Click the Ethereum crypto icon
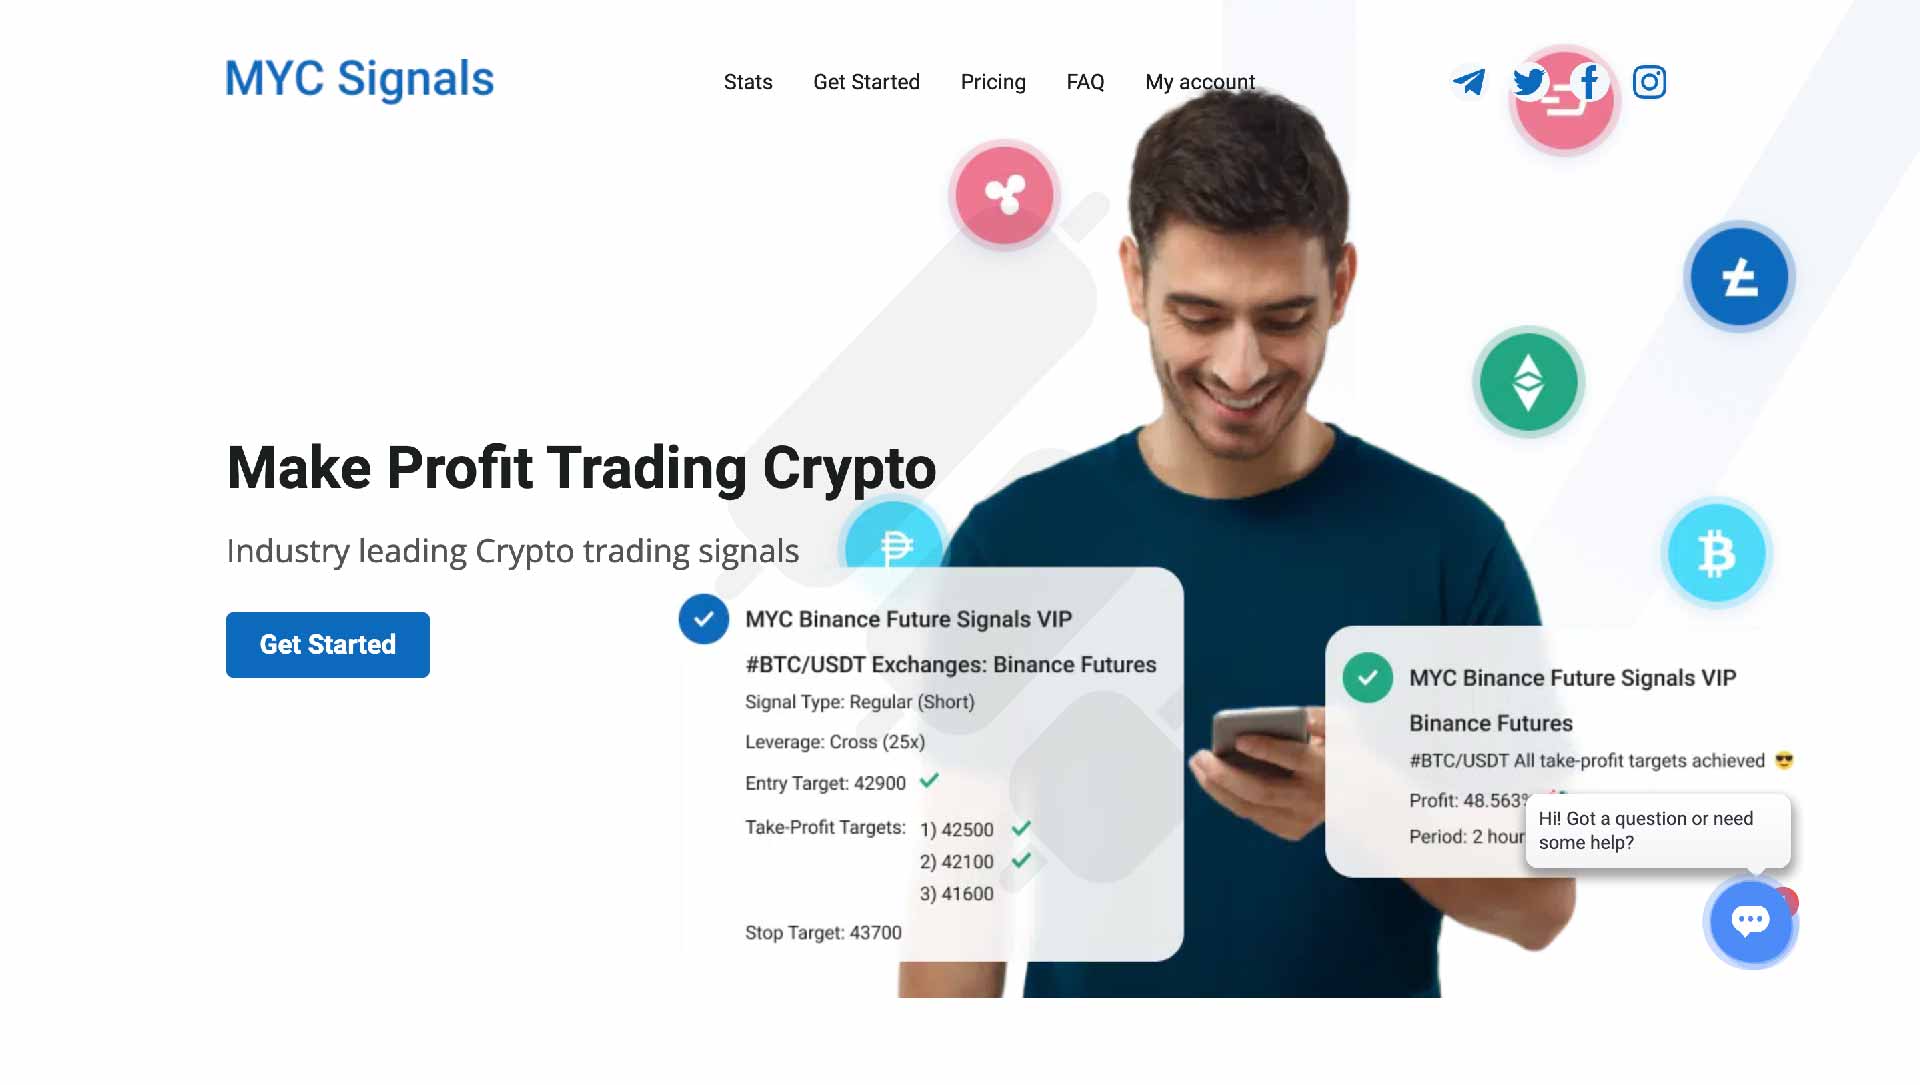This screenshot has width=1920, height=1085. click(x=1528, y=381)
